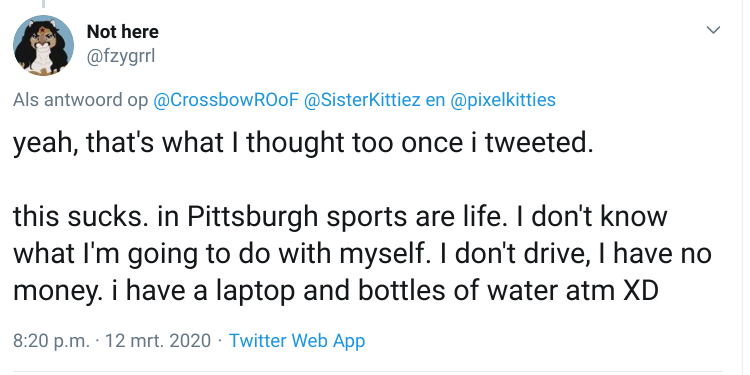
Task: Follow the Twitter Web App source link
Action: point(297,341)
